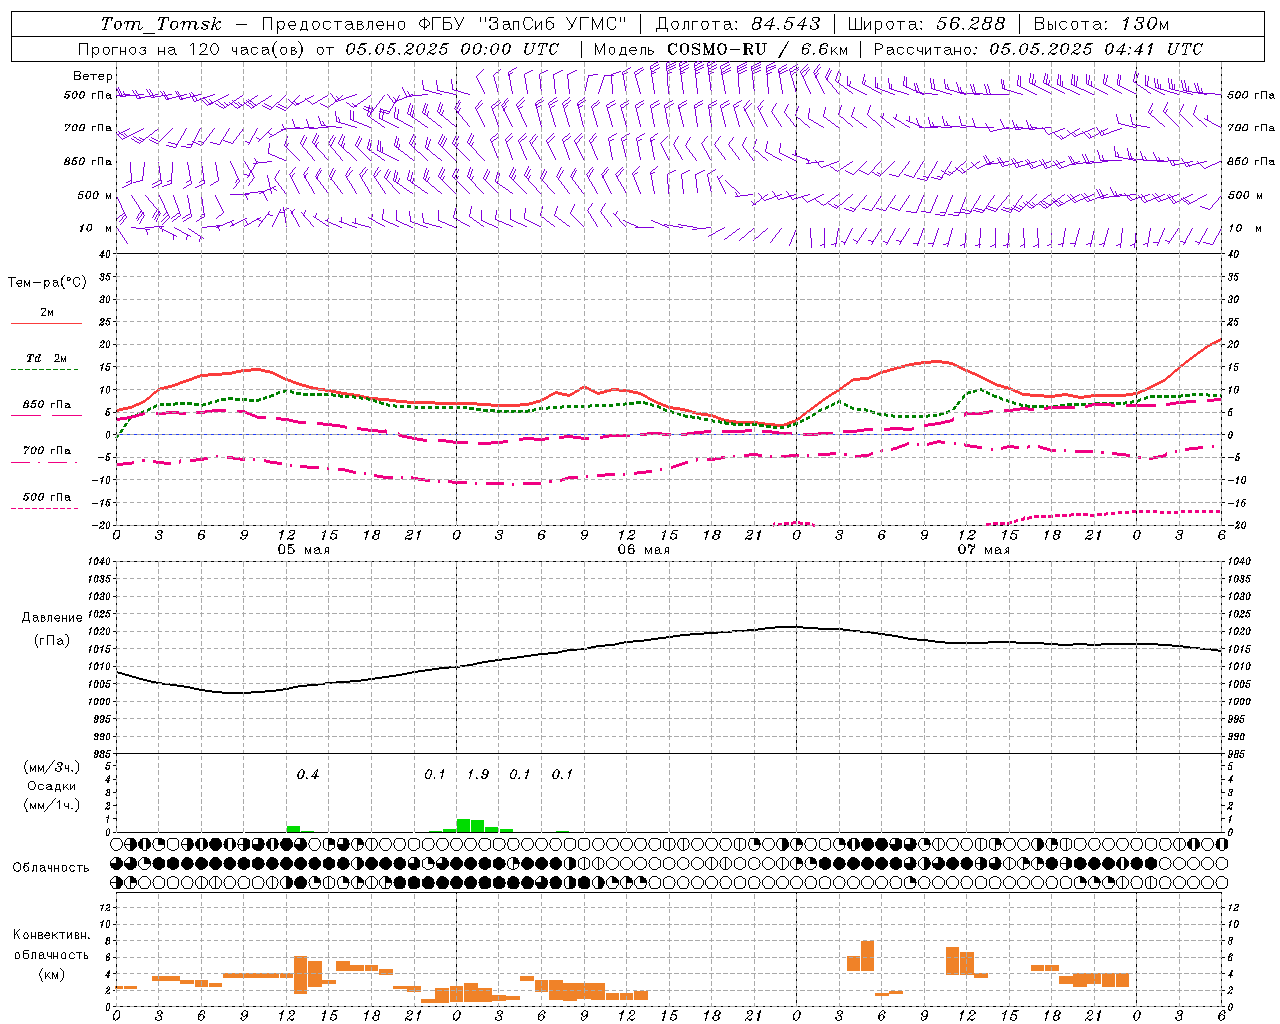The height and width of the screenshot is (1024, 1280).
Task: Click the Осадки panel label
Action: tap(52, 786)
